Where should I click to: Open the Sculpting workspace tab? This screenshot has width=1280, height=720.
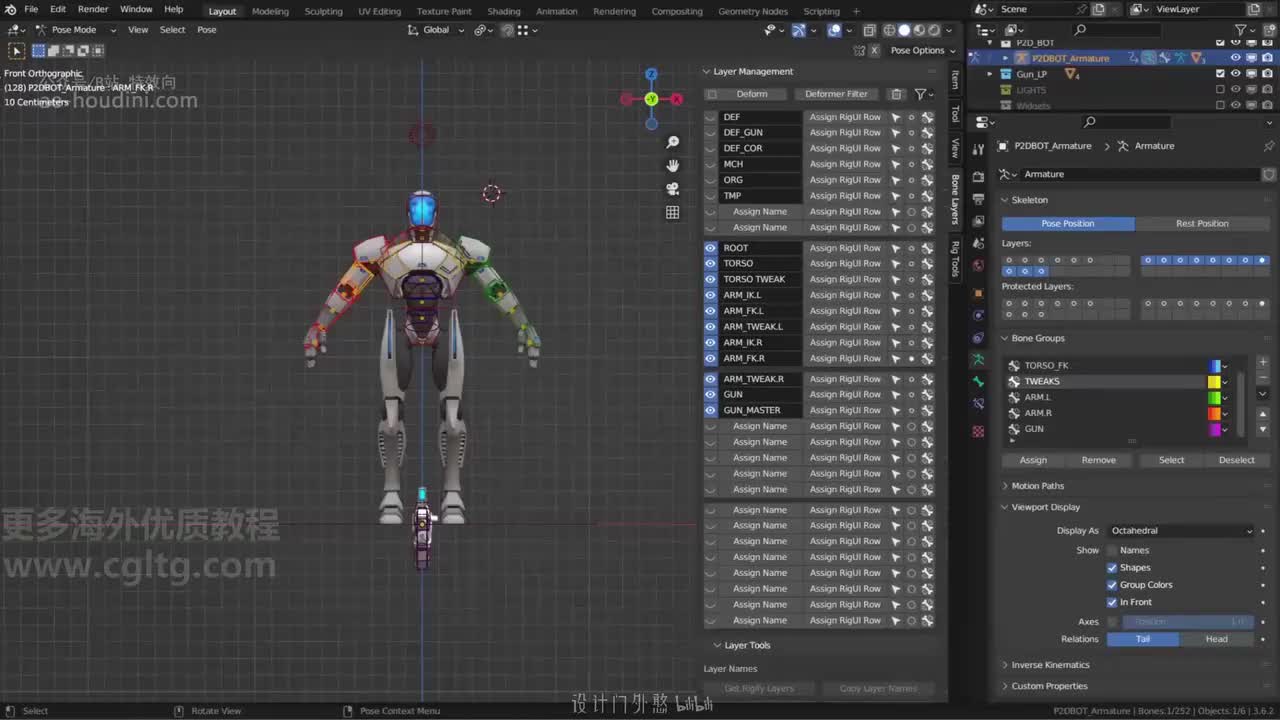[323, 11]
